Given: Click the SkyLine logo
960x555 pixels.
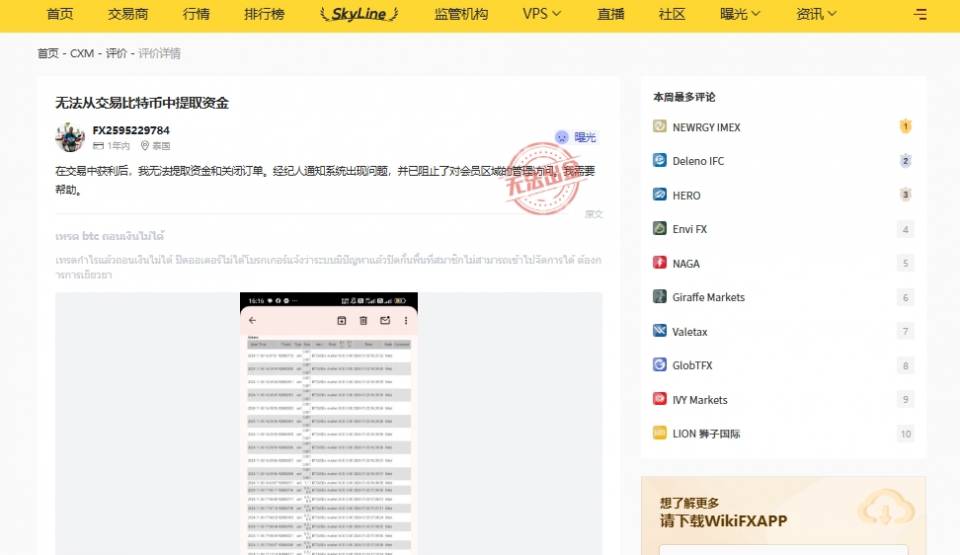Looking at the screenshot, I should tap(359, 14).
